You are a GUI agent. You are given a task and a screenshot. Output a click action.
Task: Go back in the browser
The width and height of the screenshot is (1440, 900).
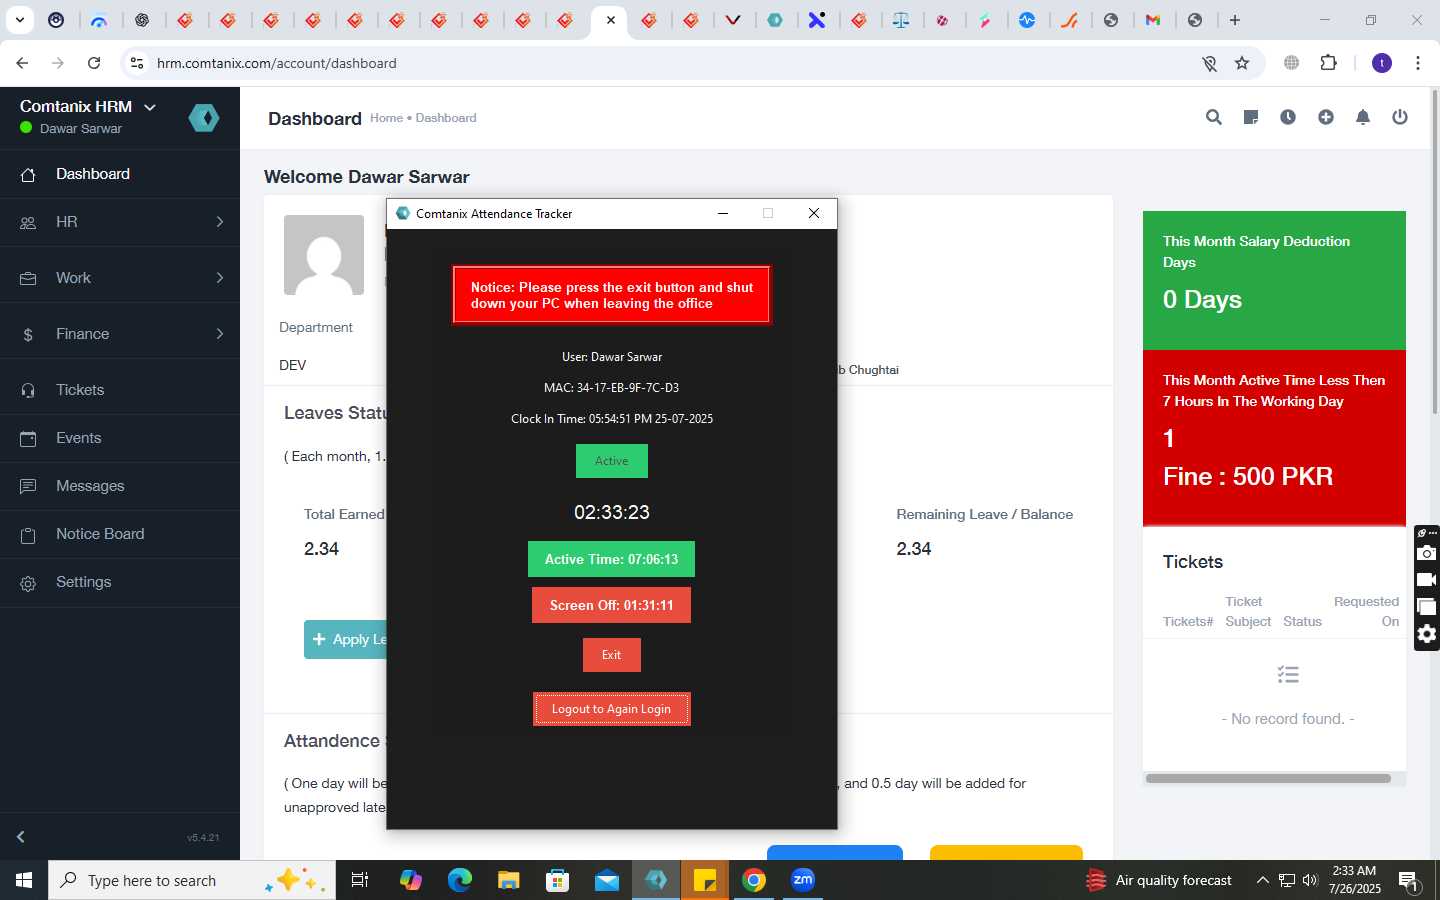(x=22, y=63)
